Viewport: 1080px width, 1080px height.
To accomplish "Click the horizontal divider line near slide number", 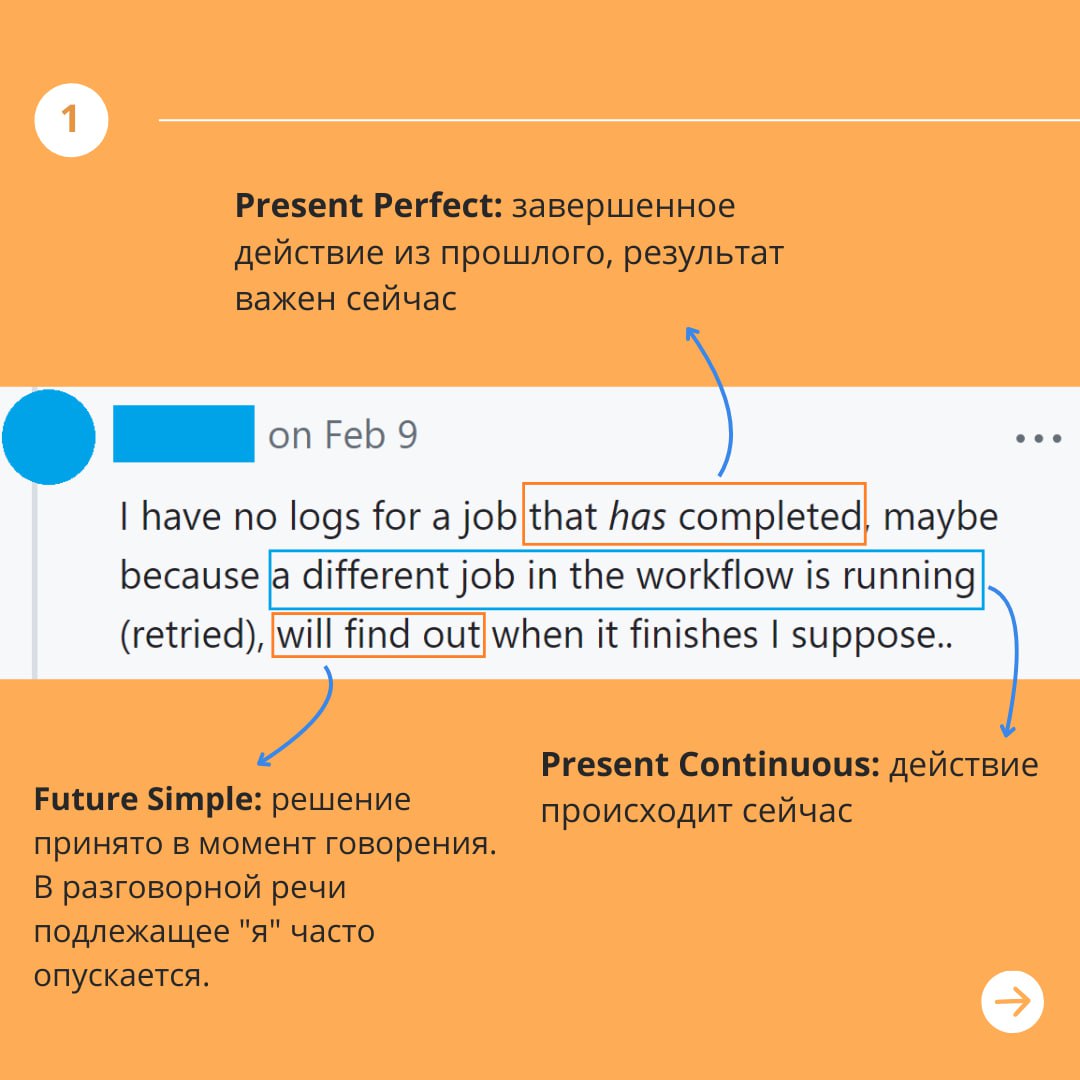I will pos(600,120).
